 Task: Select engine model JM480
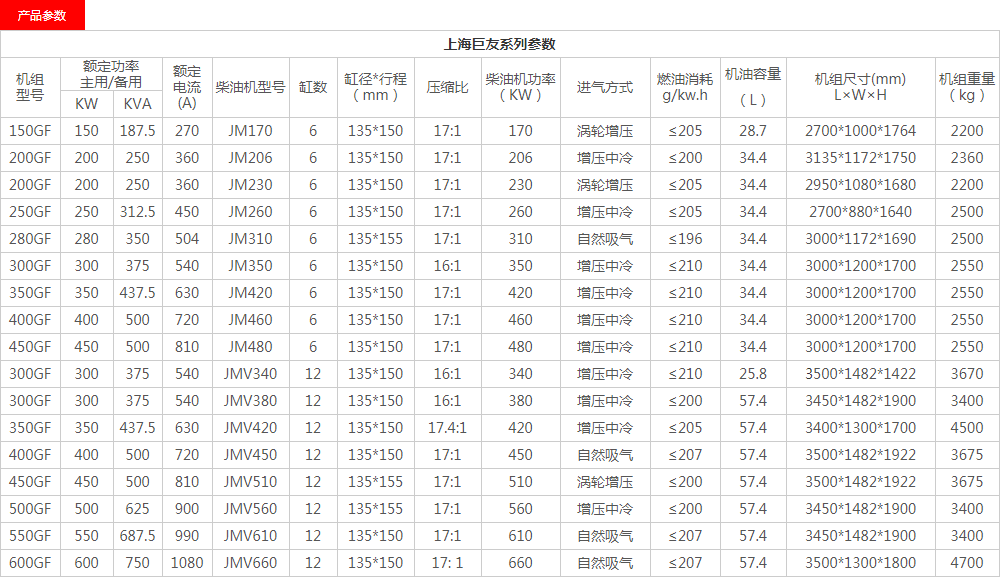(x=250, y=347)
